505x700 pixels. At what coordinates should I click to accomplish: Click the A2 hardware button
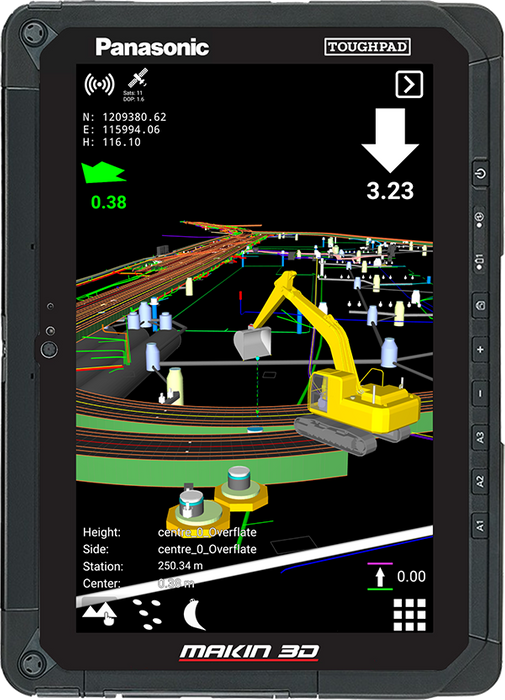tap(480, 482)
